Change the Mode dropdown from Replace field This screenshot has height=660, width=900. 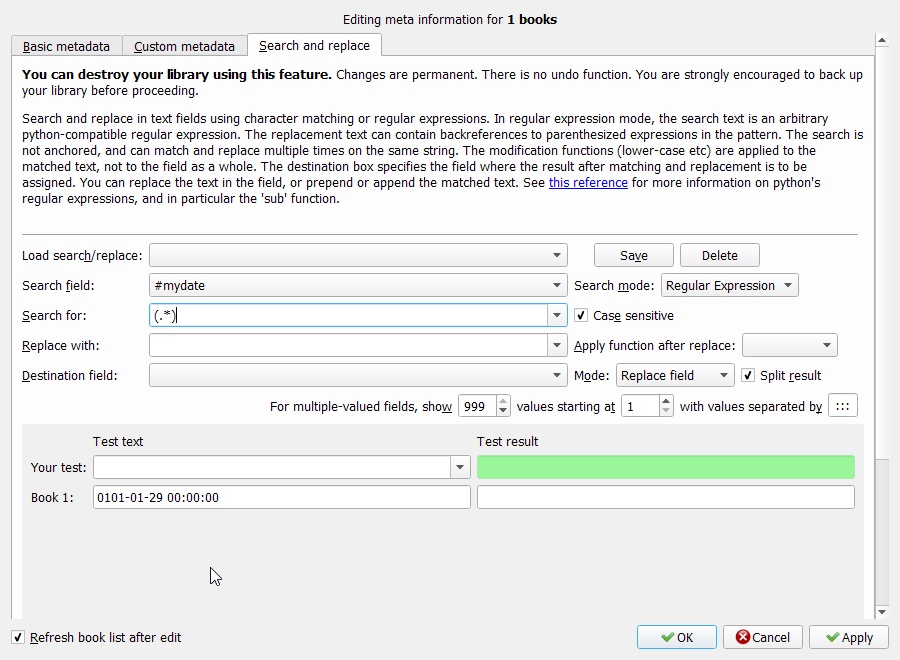(675, 375)
